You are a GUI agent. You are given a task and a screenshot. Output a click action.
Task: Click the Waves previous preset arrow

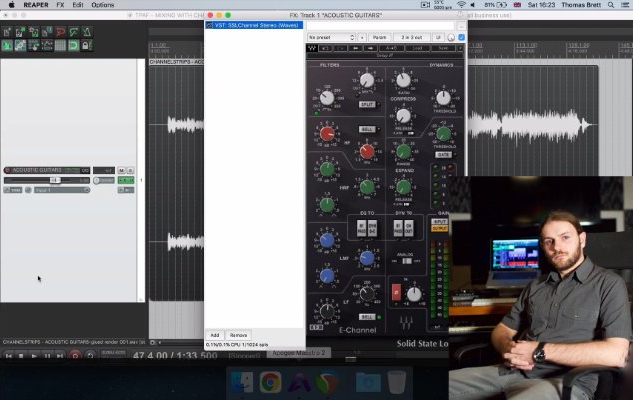pyautogui.click(x=355, y=48)
